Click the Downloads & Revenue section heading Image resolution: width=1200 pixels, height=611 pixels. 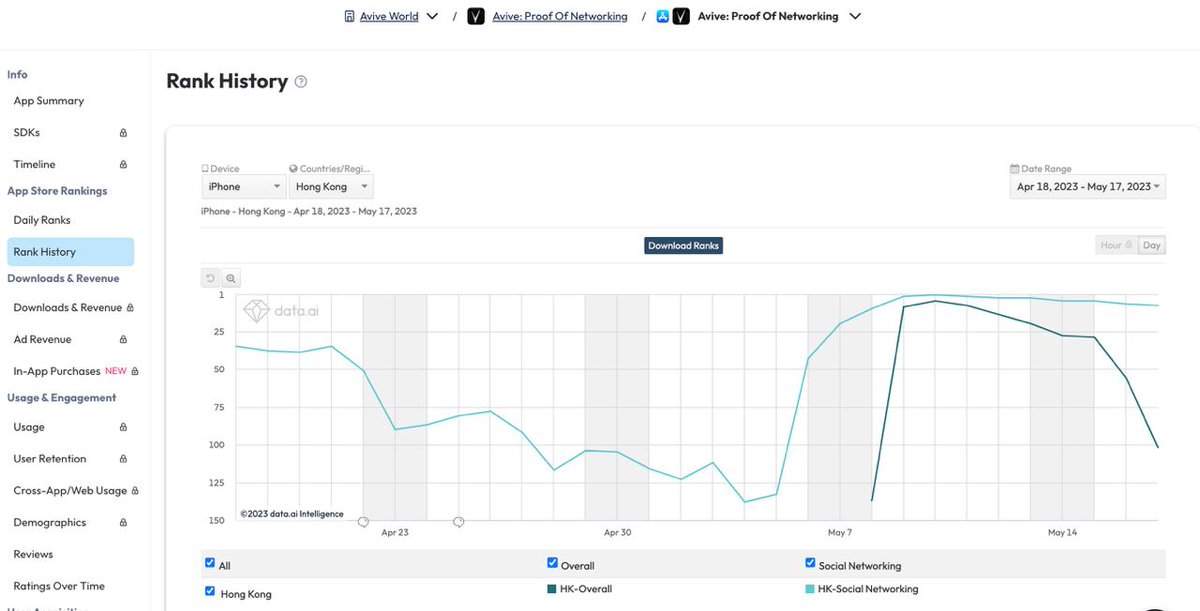click(63, 279)
